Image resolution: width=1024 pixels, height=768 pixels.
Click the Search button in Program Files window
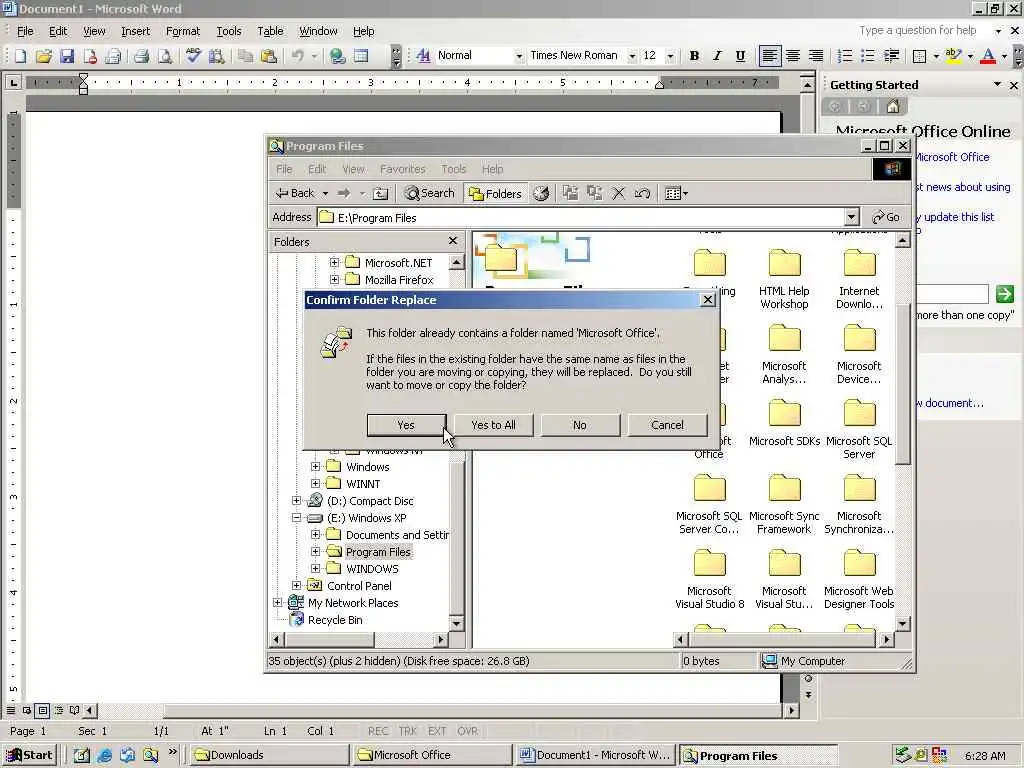429,193
